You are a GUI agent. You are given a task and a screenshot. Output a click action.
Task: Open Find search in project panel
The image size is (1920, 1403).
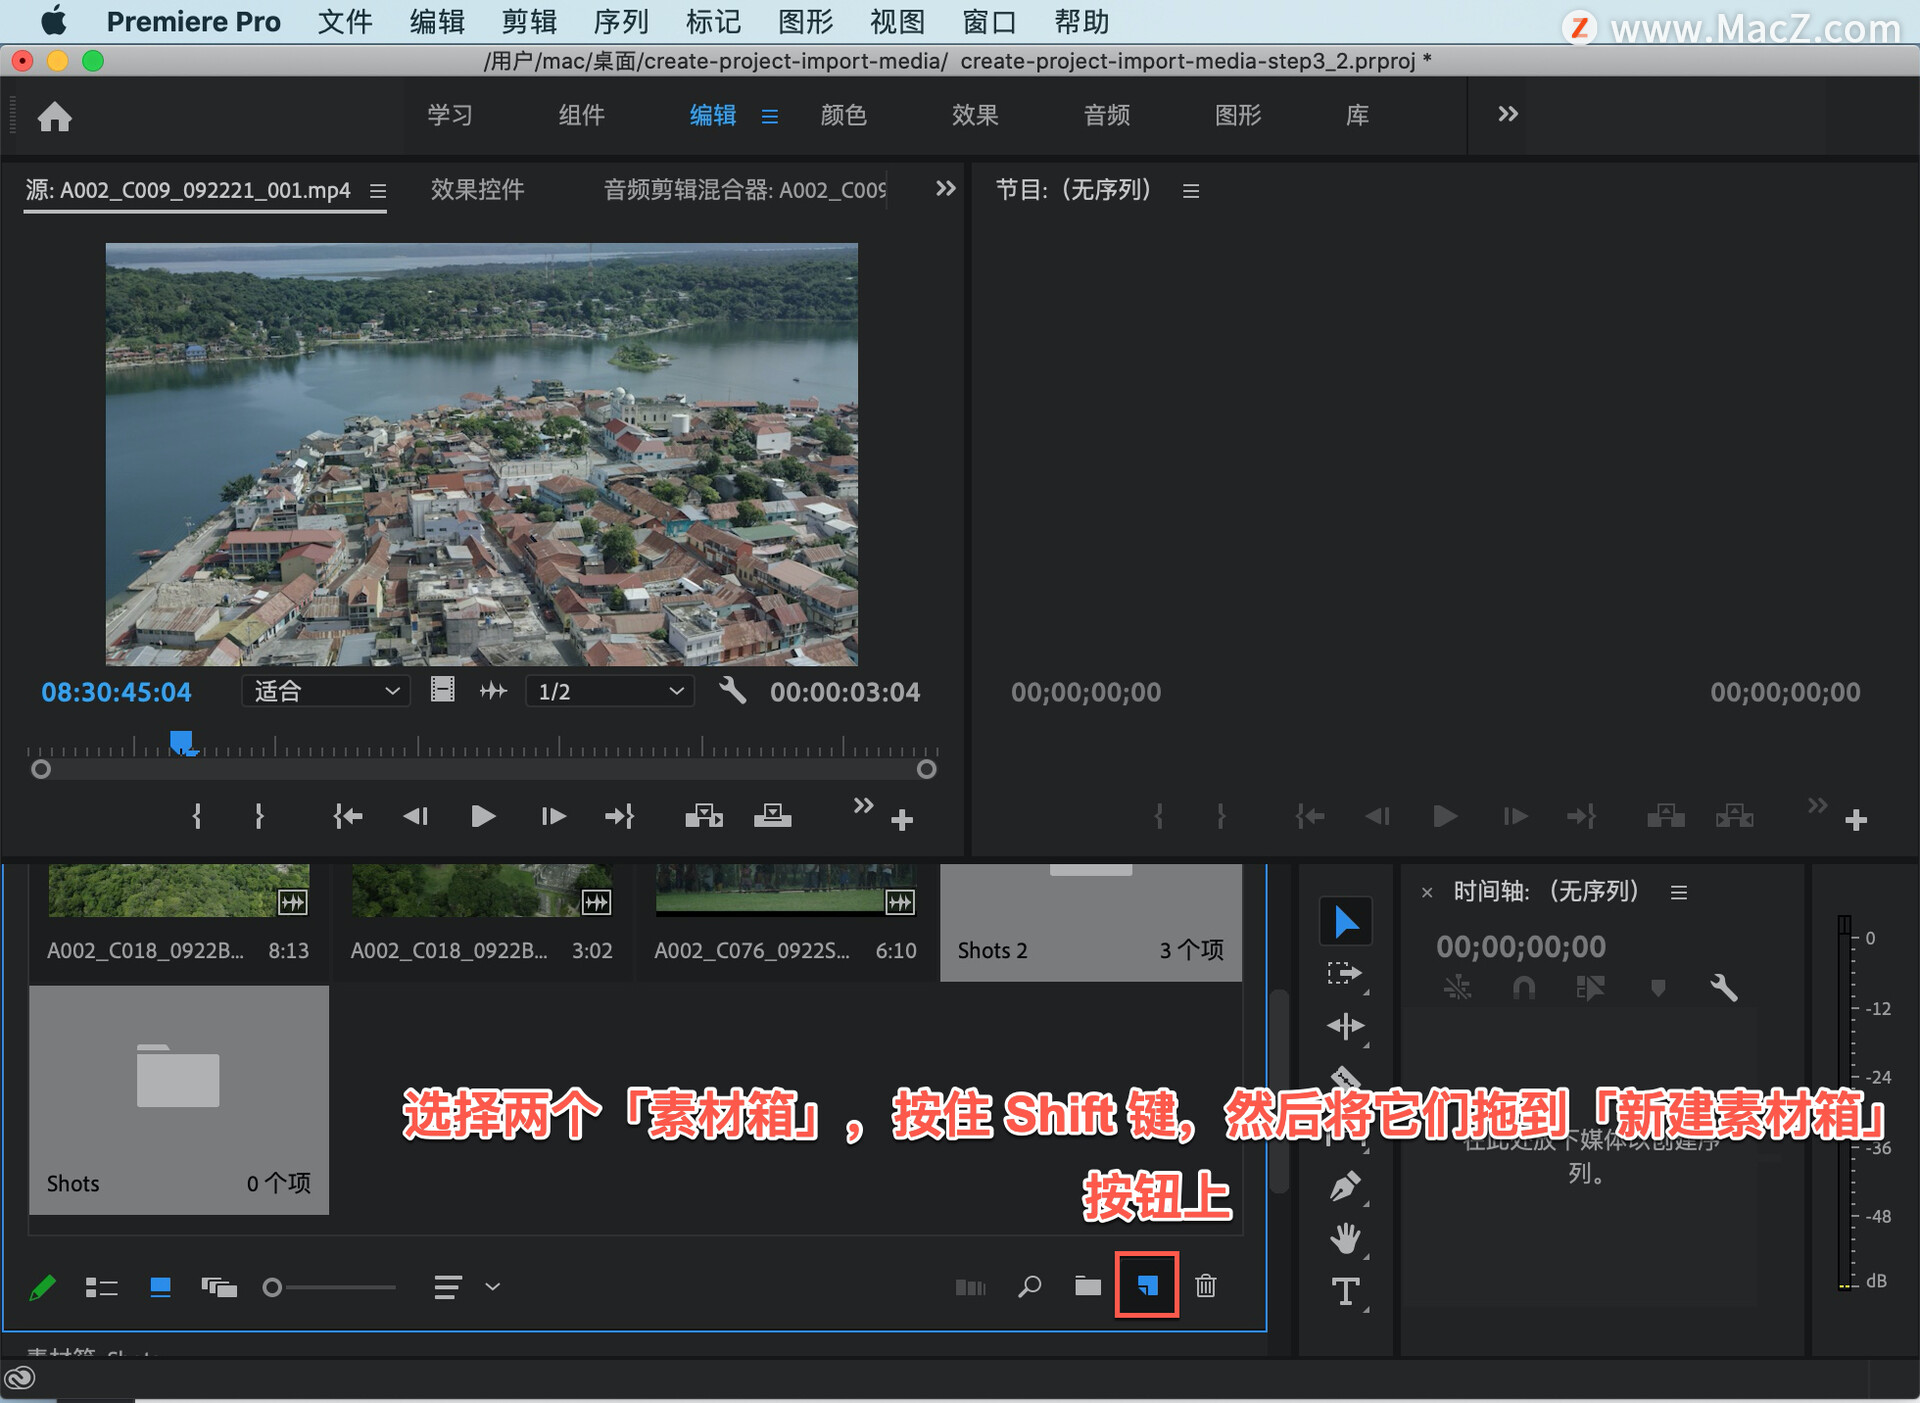click(x=1029, y=1286)
